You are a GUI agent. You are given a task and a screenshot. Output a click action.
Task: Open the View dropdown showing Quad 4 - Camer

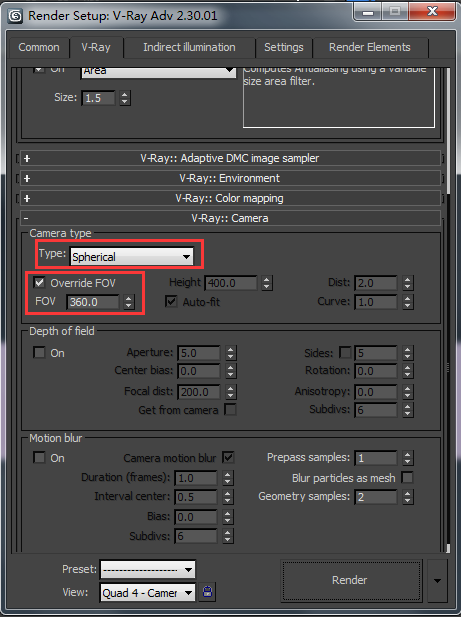[x=148, y=592]
